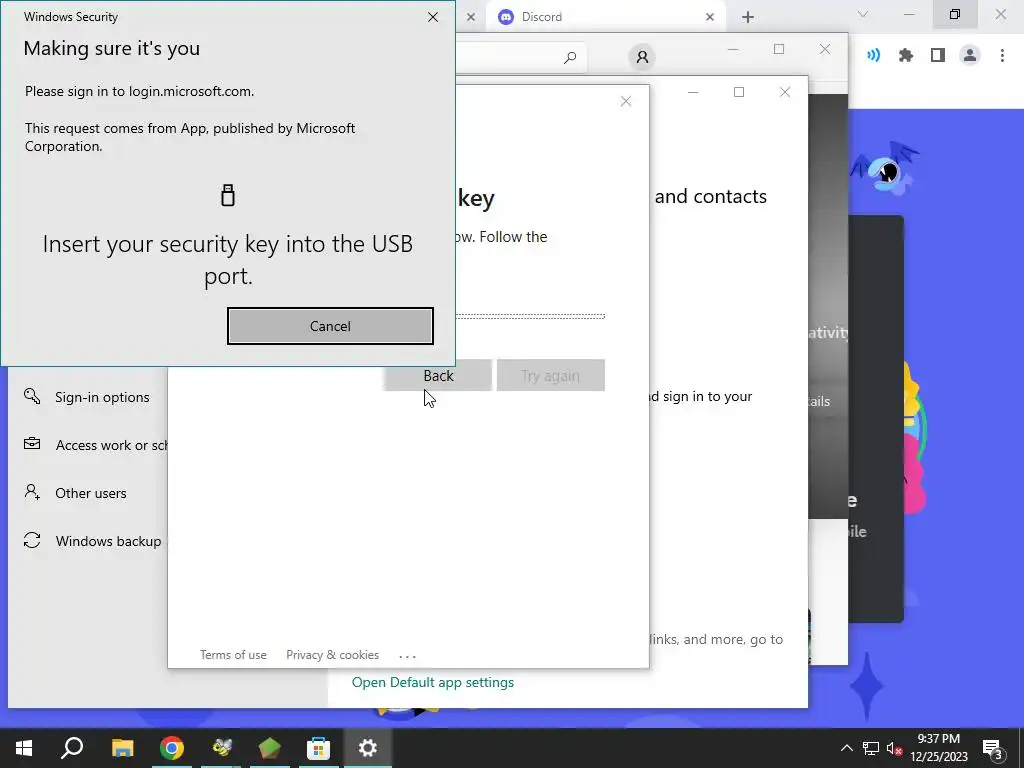Close the Windows Security dialog
This screenshot has width=1024, height=768.
[432, 17]
